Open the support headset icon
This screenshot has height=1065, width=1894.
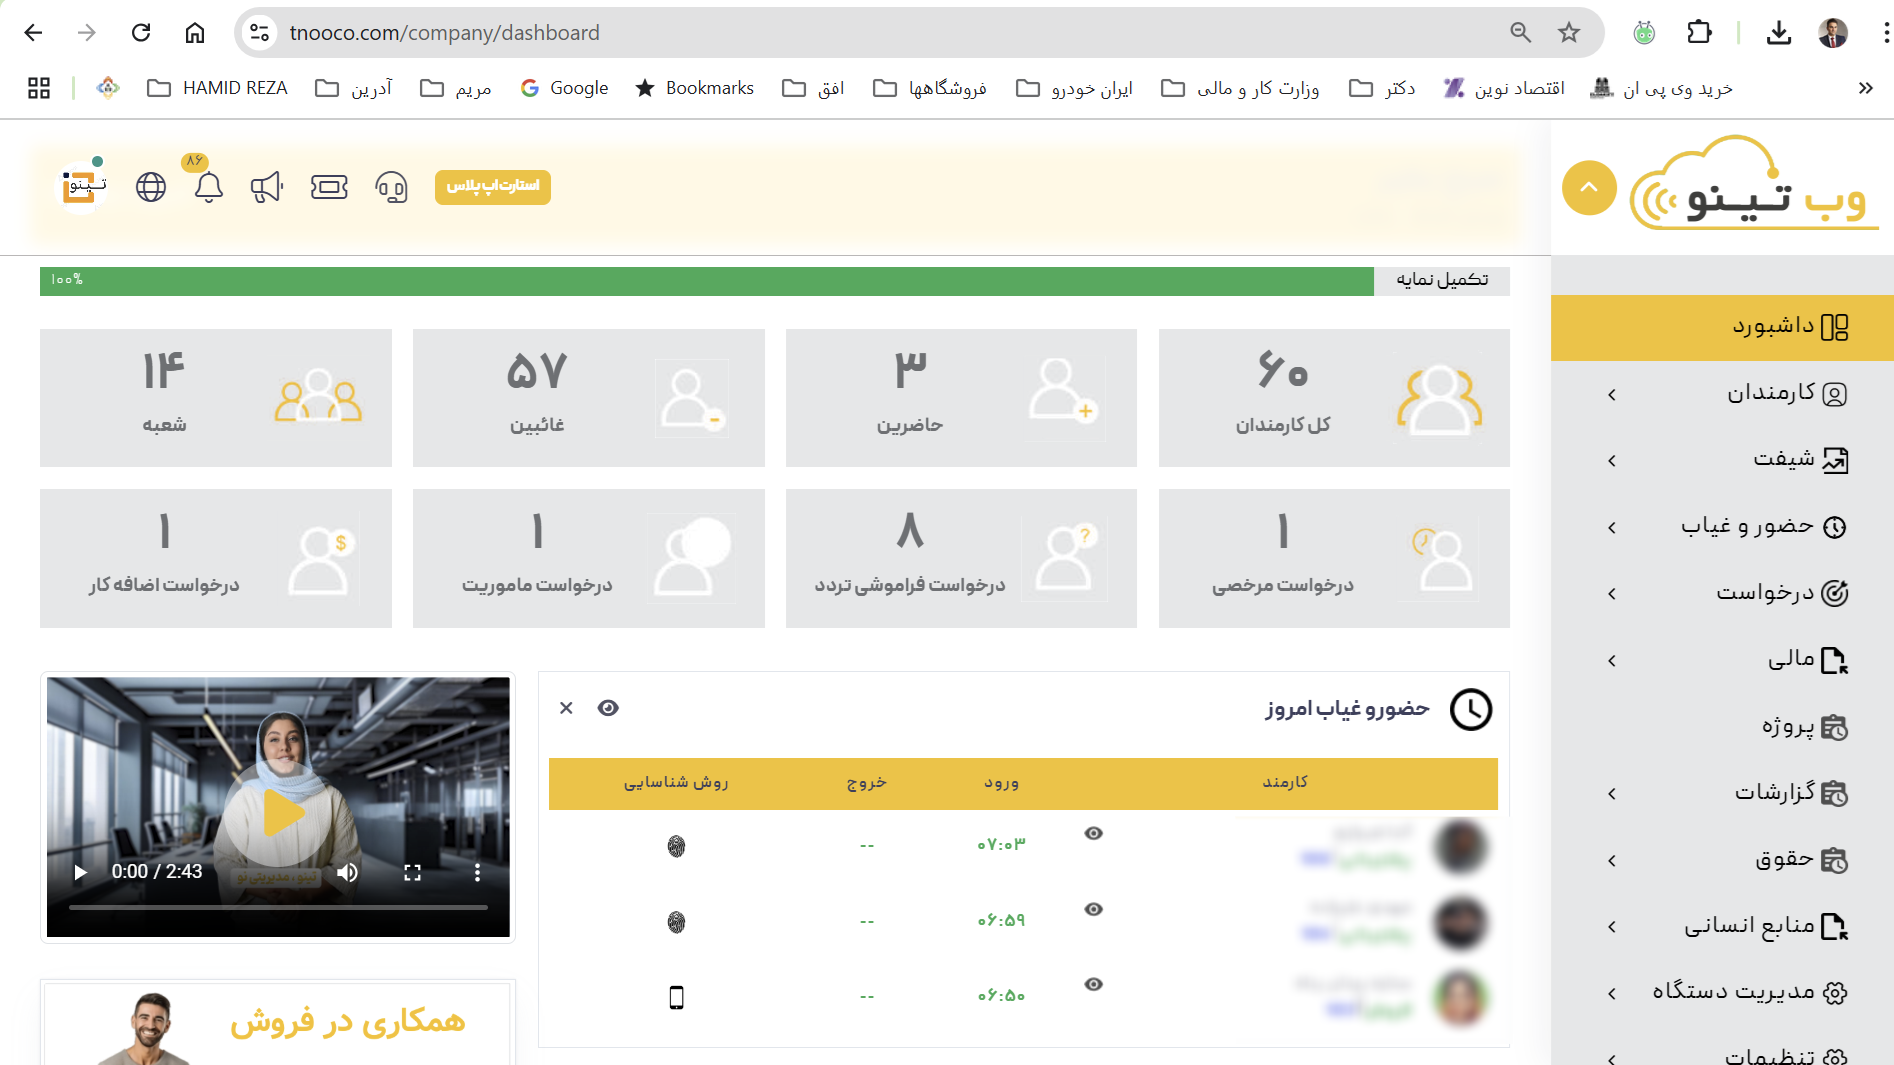point(391,187)
